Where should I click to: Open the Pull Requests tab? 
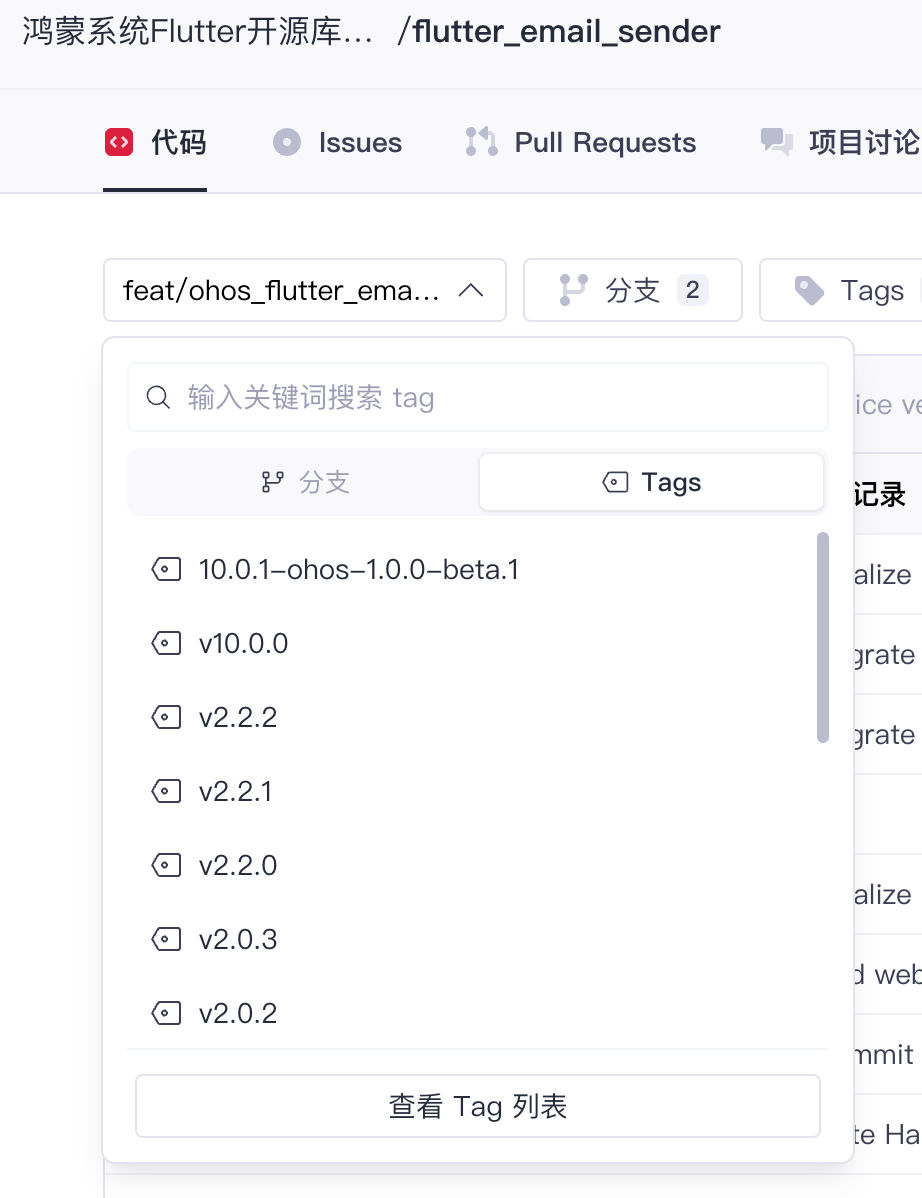pyautogui.click(x=581, y=142)
